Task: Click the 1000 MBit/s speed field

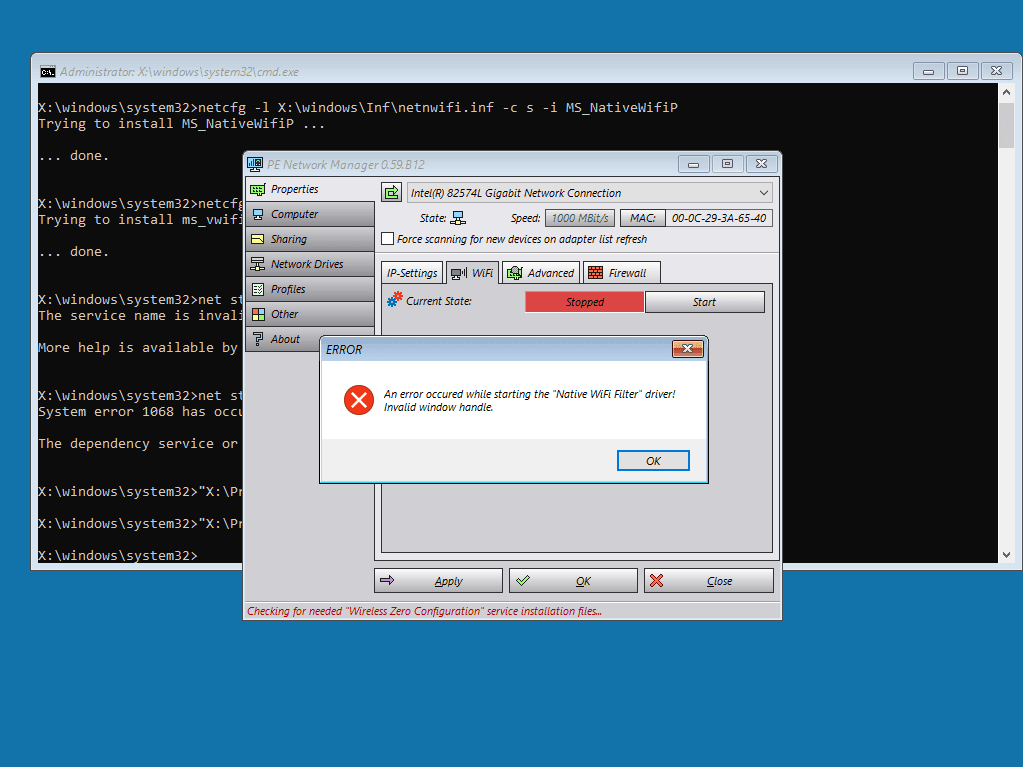Action: 580,217
